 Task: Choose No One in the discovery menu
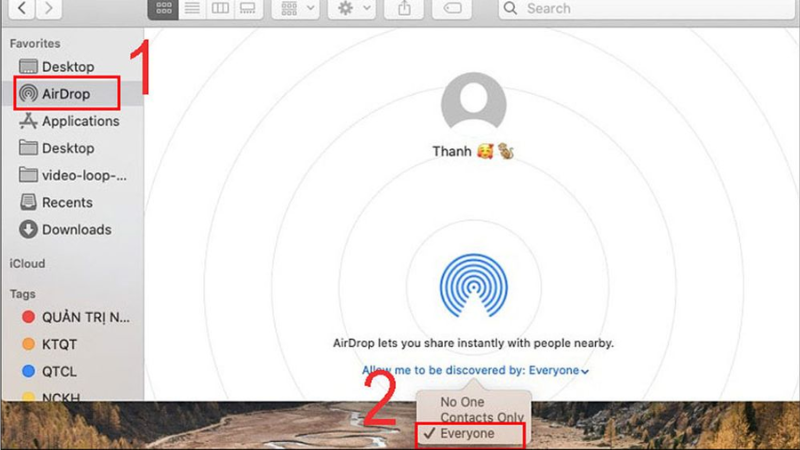462,402
